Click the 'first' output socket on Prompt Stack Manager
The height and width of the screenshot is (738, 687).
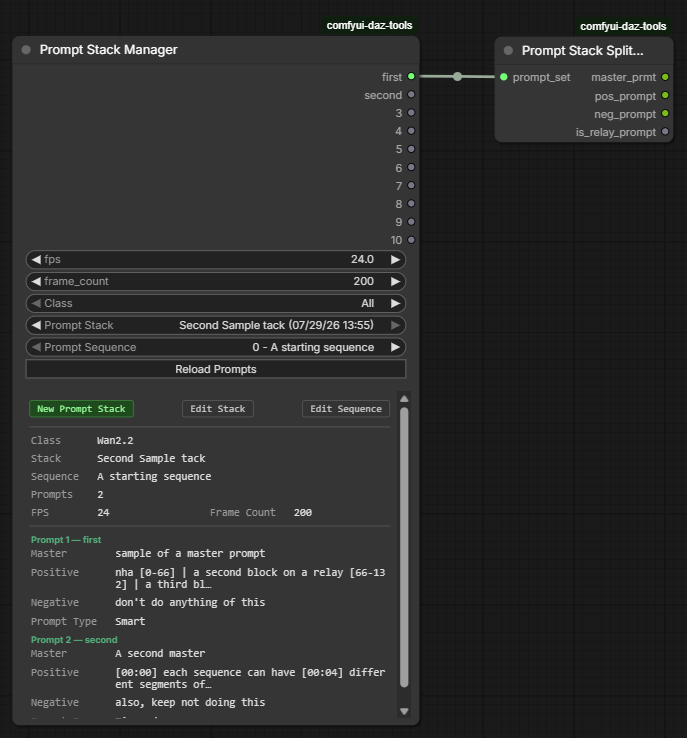point(411,76)
